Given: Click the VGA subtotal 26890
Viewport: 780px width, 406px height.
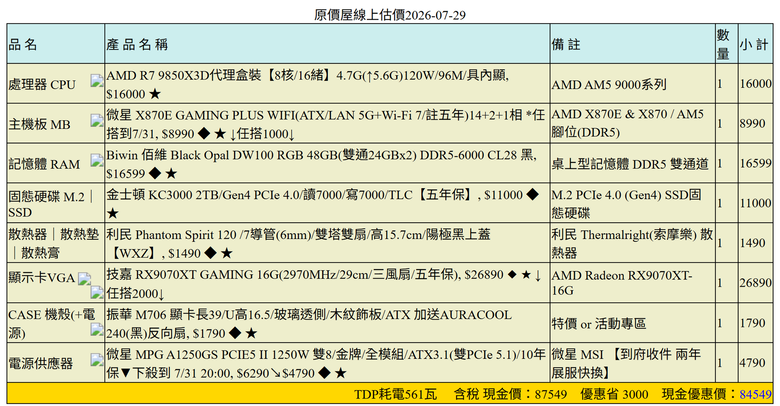Looking at the screenshot, I should [756, 283].
